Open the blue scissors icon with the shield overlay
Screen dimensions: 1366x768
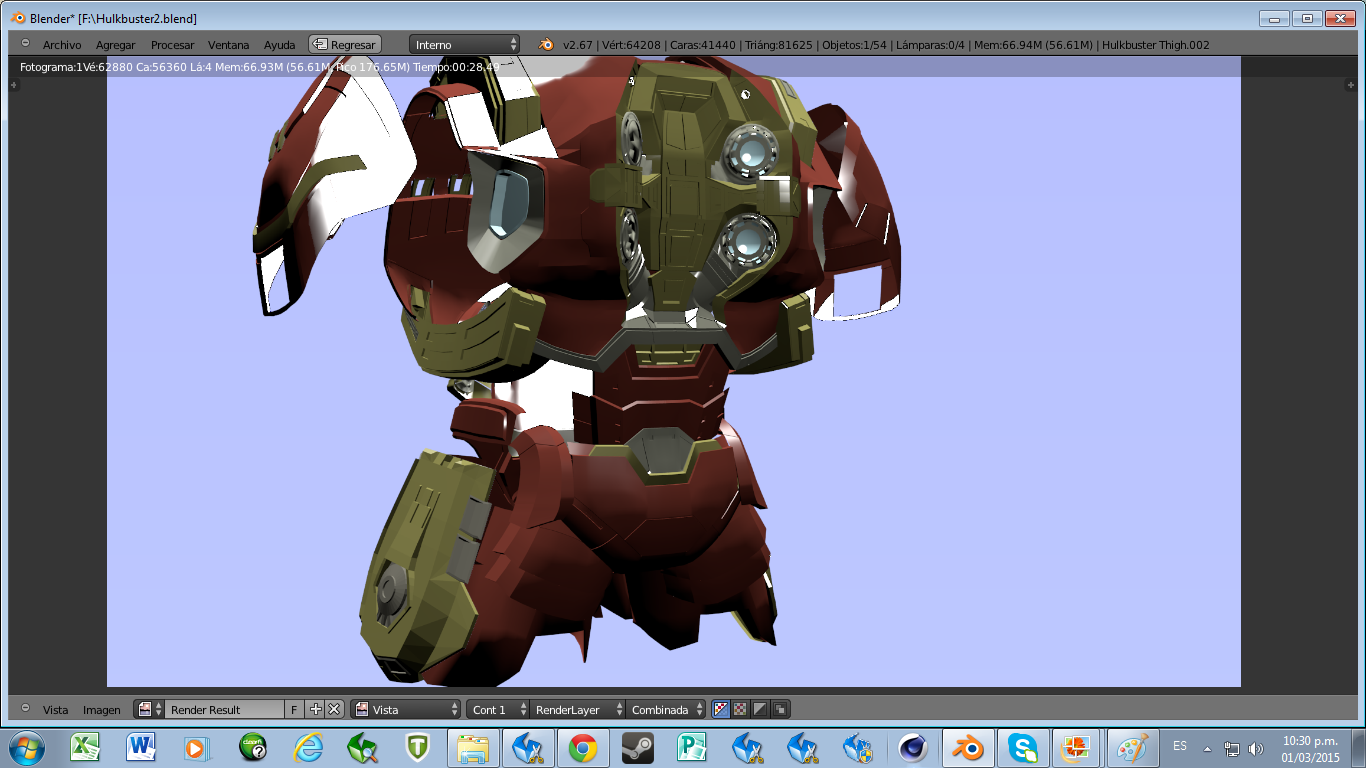coord(856,747)
